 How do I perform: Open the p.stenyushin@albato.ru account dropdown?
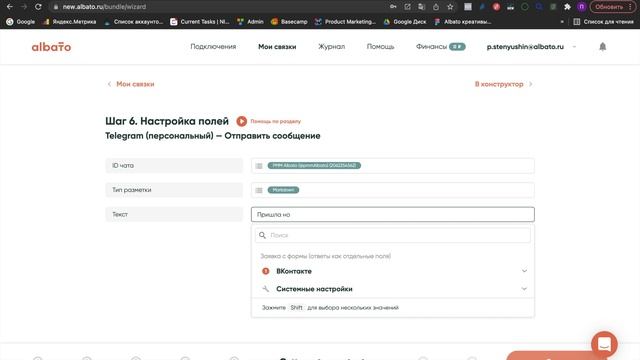click(x=531, y=47)
